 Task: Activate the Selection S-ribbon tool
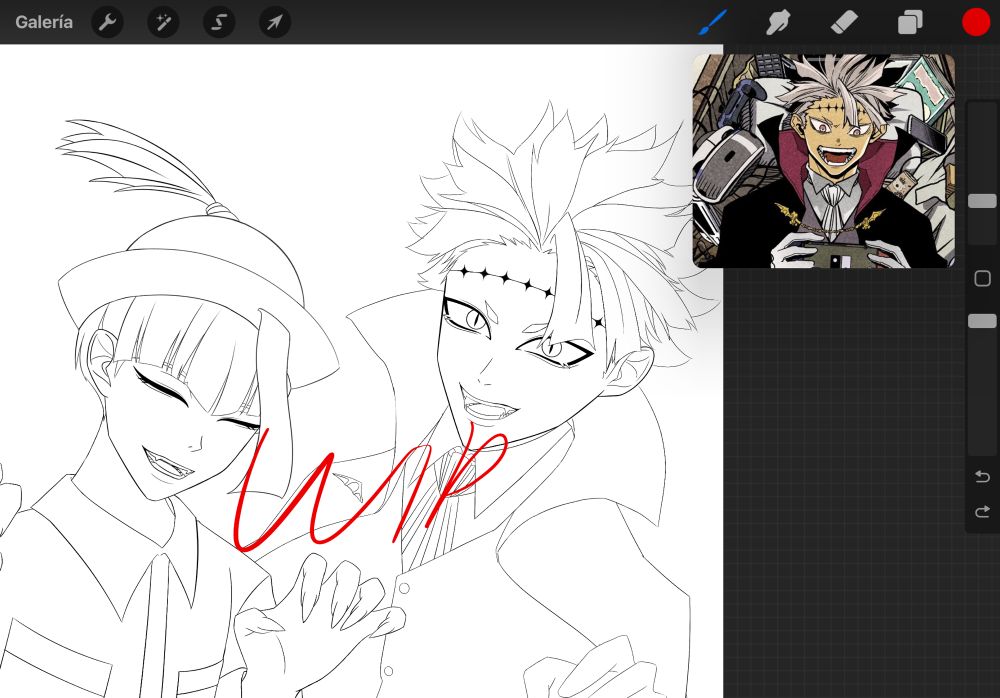[219, 22]
